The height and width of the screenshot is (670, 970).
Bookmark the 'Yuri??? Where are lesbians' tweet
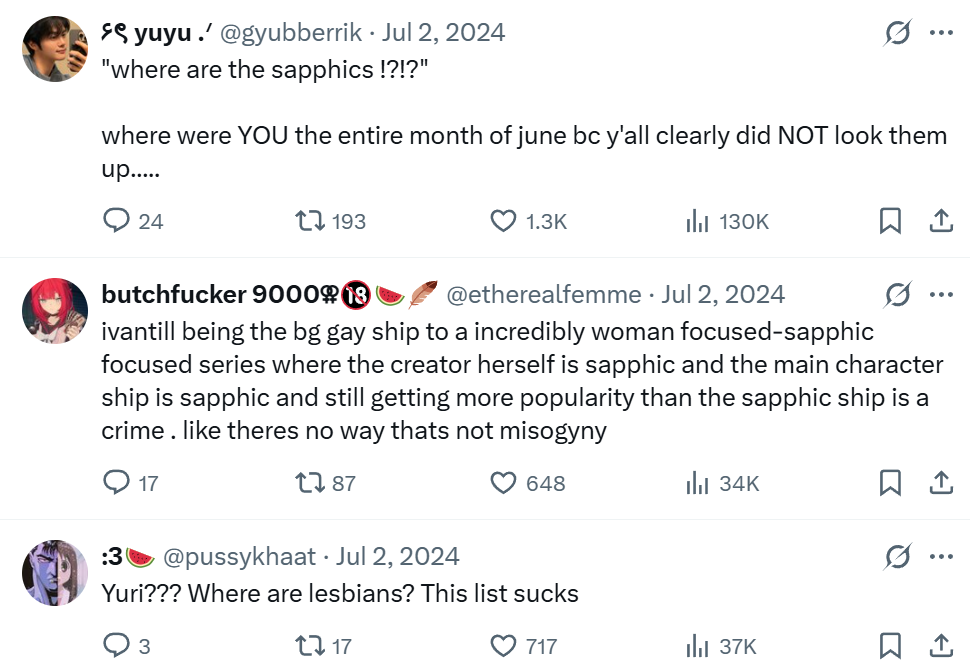pyautogui.click(x=890, y=645)
